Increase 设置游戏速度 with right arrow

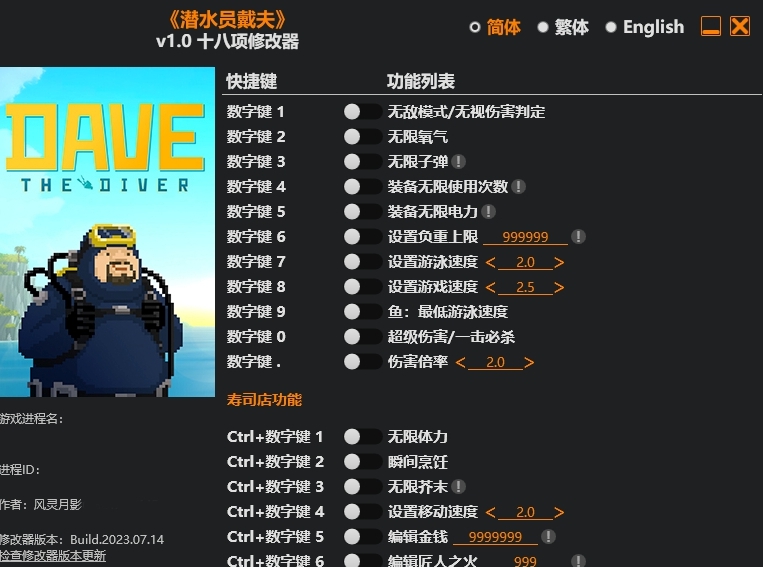click(x=559, y=288)
